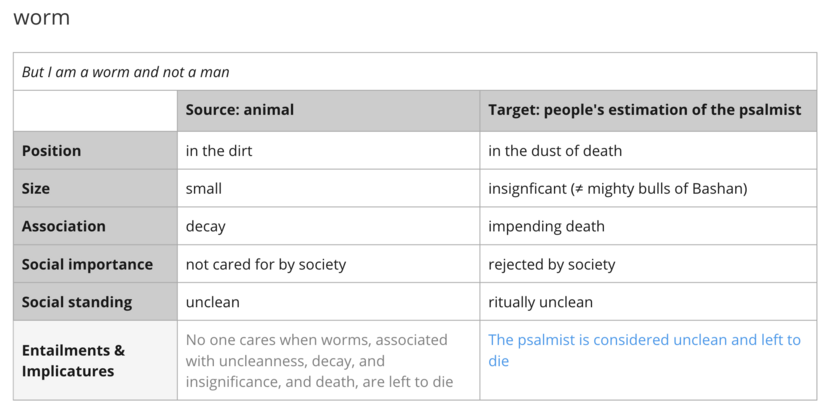This screenshot has height=406, width=825.
Task: Click the 'not cared for by society' cell
Action: 266,264
